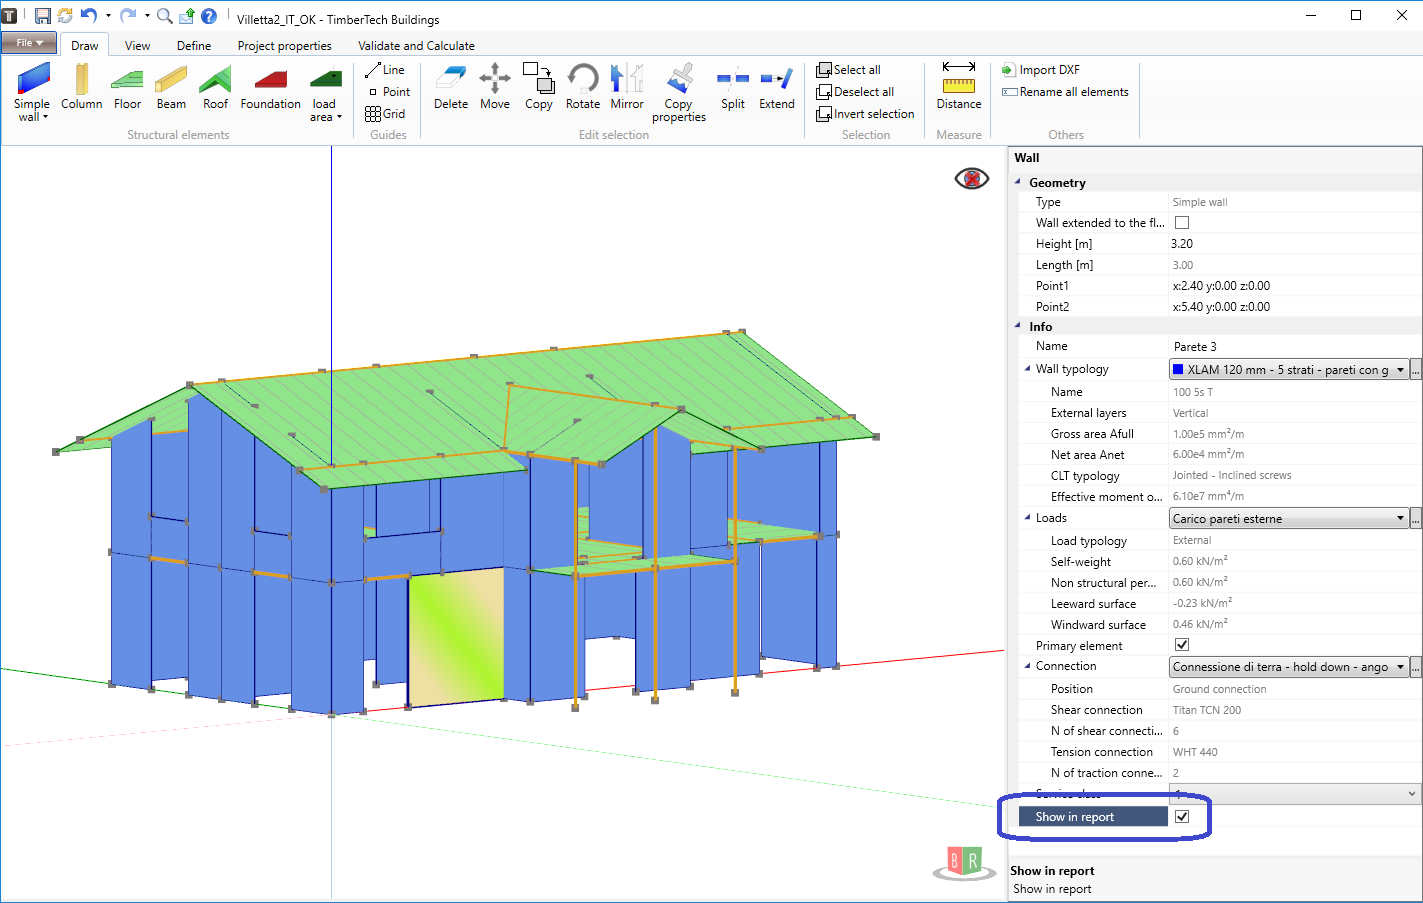Open Loads editor ellipsis button
The image size is (1423, 903).
click(x=1416, y=519)
